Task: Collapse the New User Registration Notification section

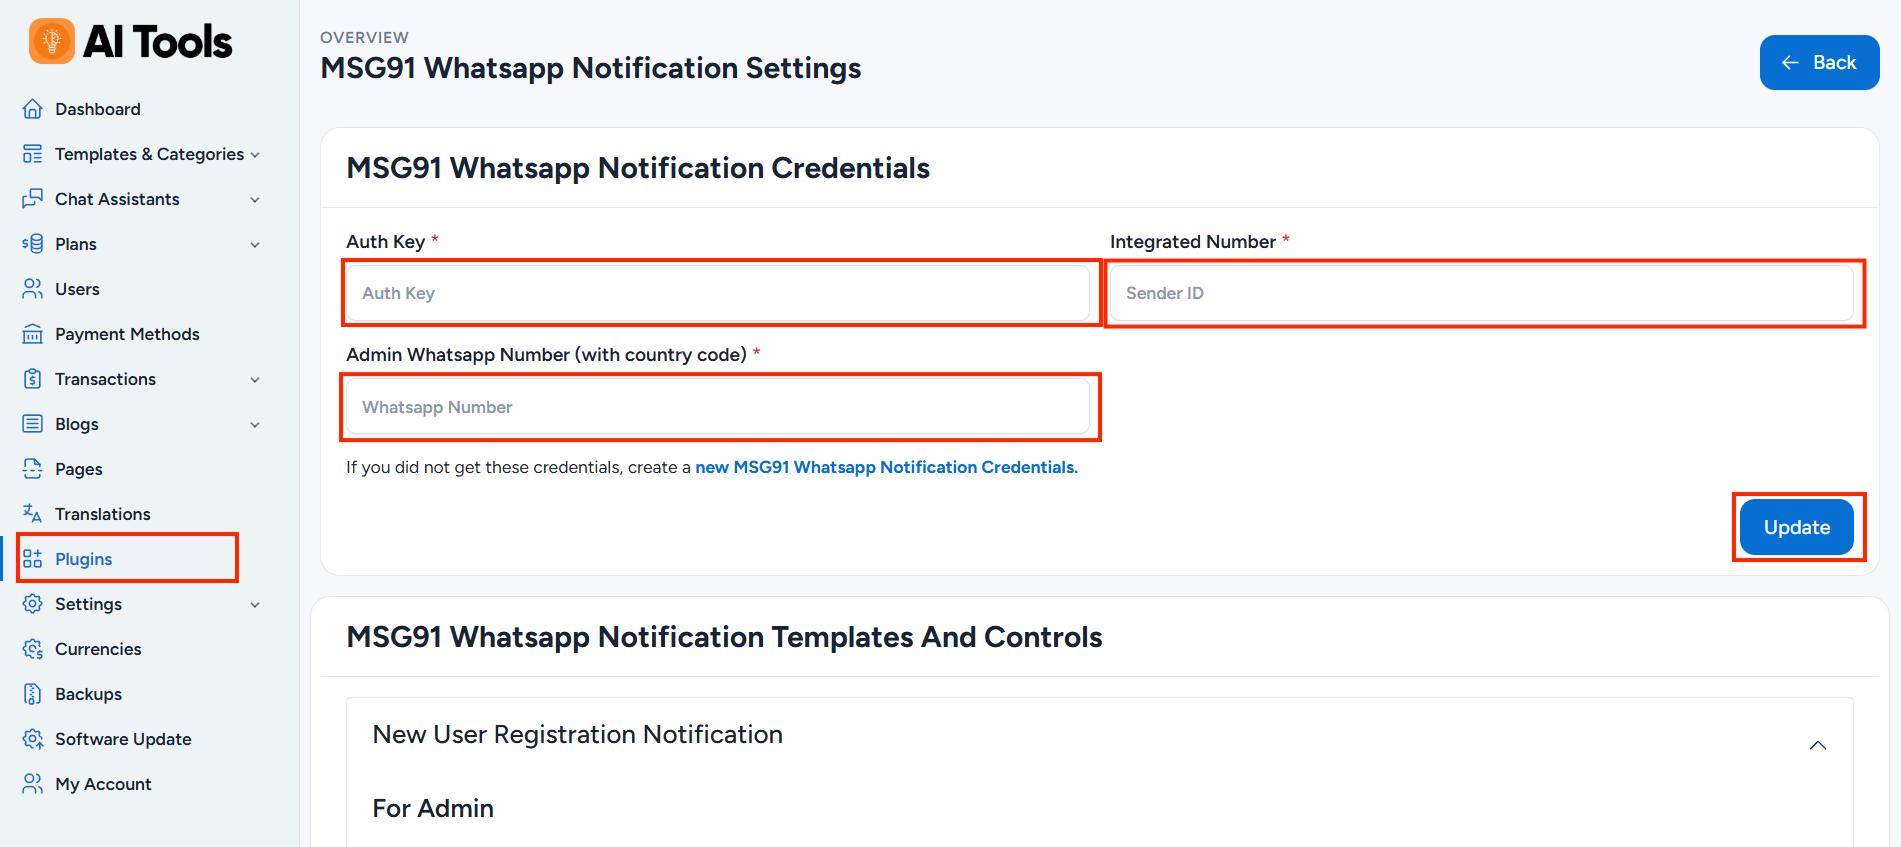Action: coord(1818,745)
